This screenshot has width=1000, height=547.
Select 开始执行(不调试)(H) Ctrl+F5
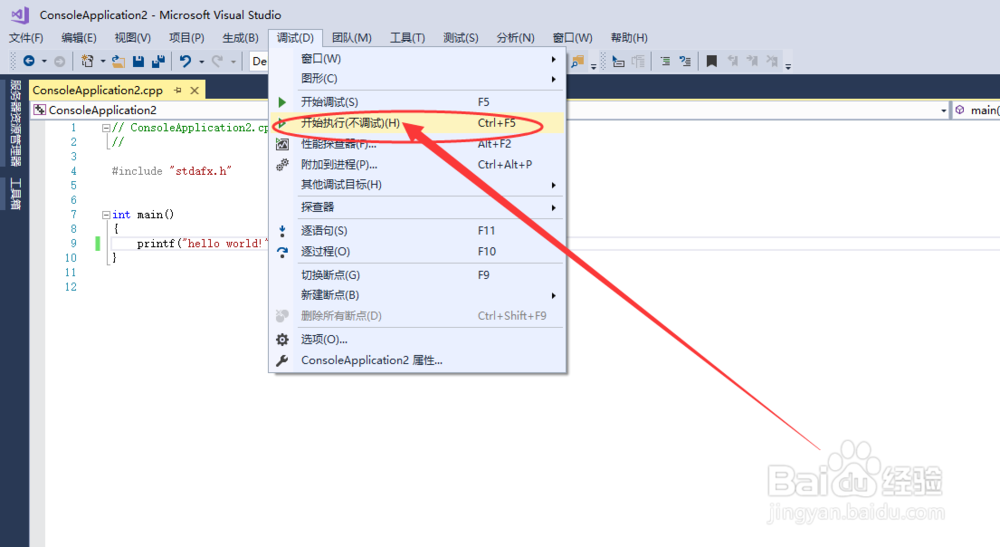pyautogui.click(x=418, y=123)
